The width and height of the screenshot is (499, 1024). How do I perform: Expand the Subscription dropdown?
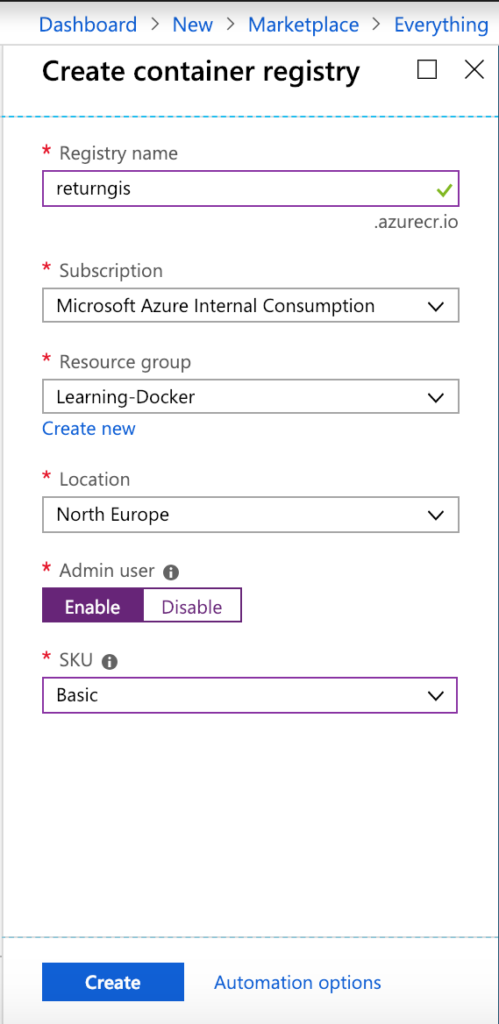coord(251,305)
